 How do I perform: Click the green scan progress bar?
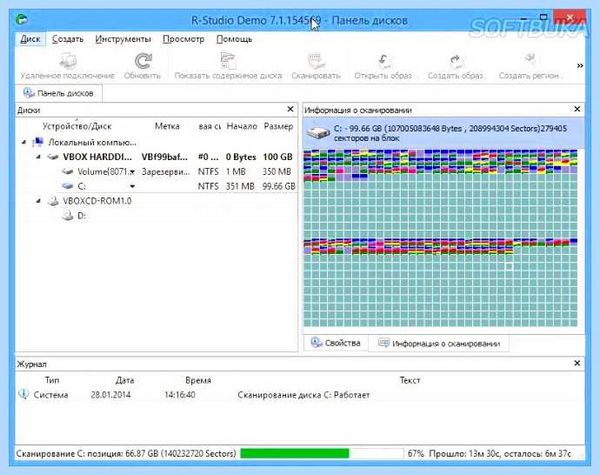click(295, 454)
